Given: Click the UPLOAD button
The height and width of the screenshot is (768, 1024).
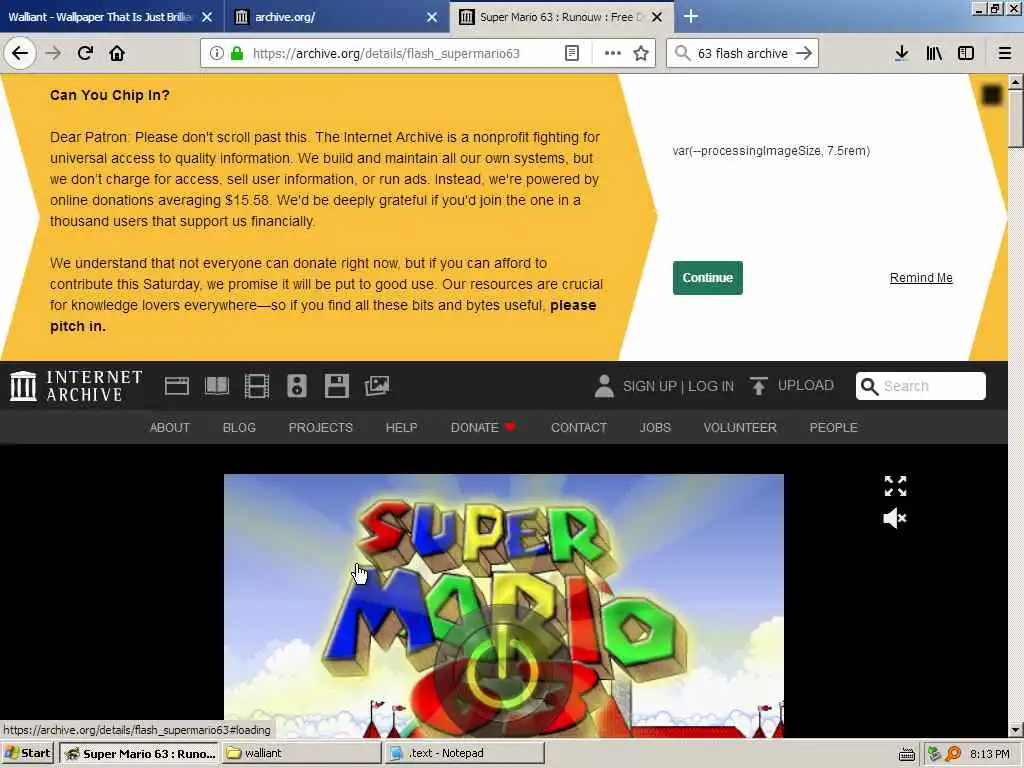Looking at the screenshot, I should 792,385.
